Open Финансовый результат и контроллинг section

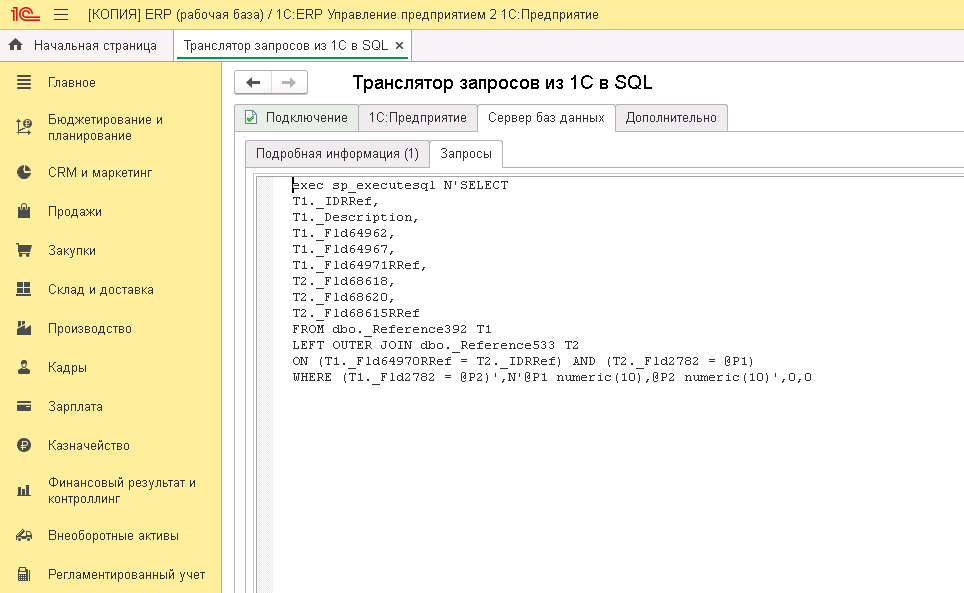point(122,490)
